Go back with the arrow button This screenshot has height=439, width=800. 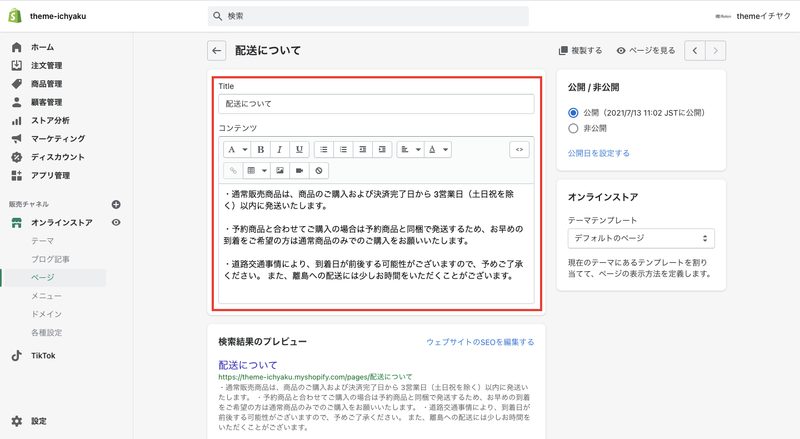point(217,51)
